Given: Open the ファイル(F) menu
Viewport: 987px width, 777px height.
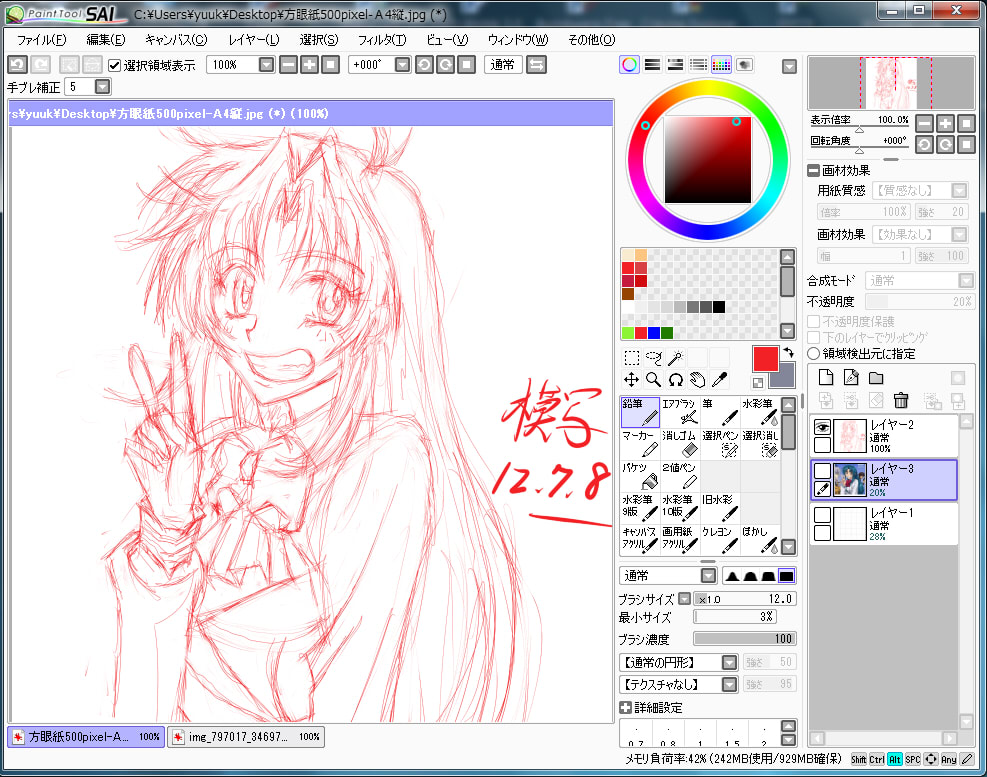Looking at the screenshot, I should click(x=42, y=40).
